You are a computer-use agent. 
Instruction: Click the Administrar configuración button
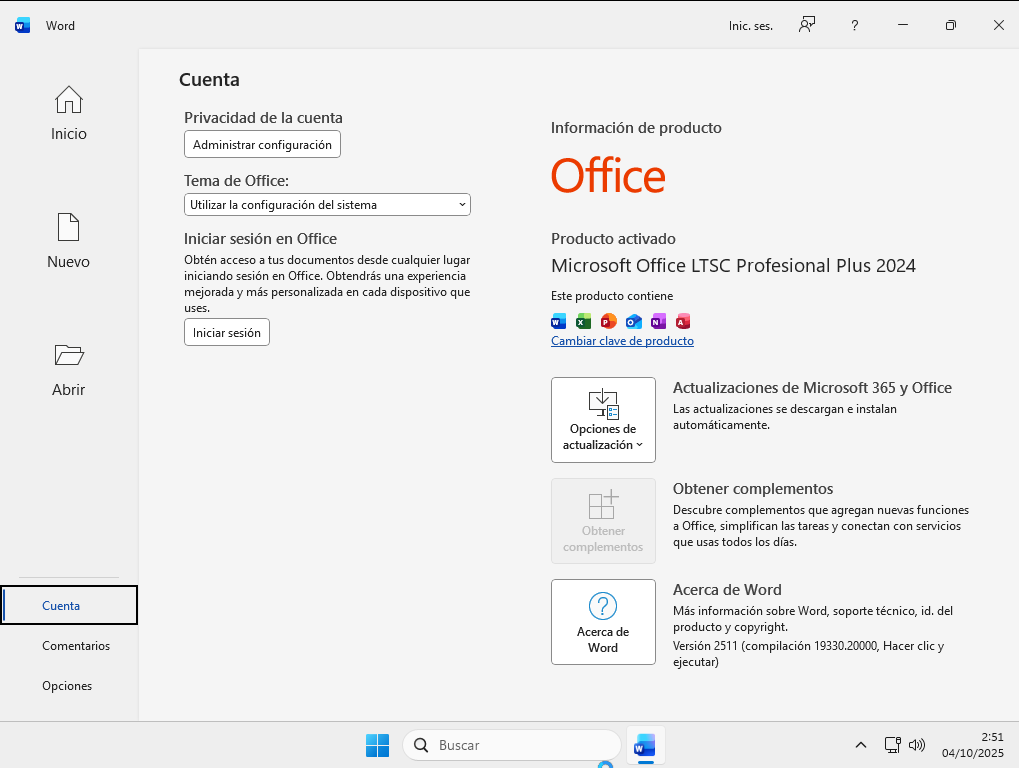[262, 144]
